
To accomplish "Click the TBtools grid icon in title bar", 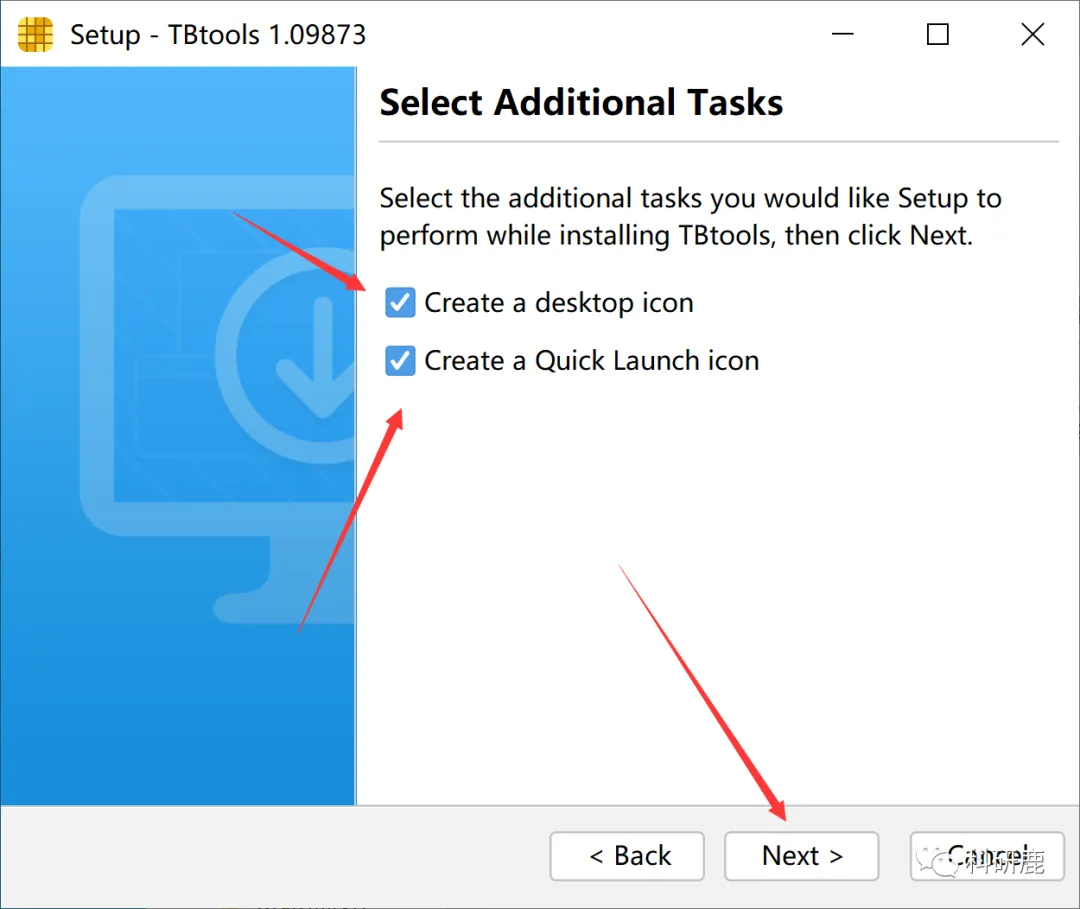I will 35,34.
